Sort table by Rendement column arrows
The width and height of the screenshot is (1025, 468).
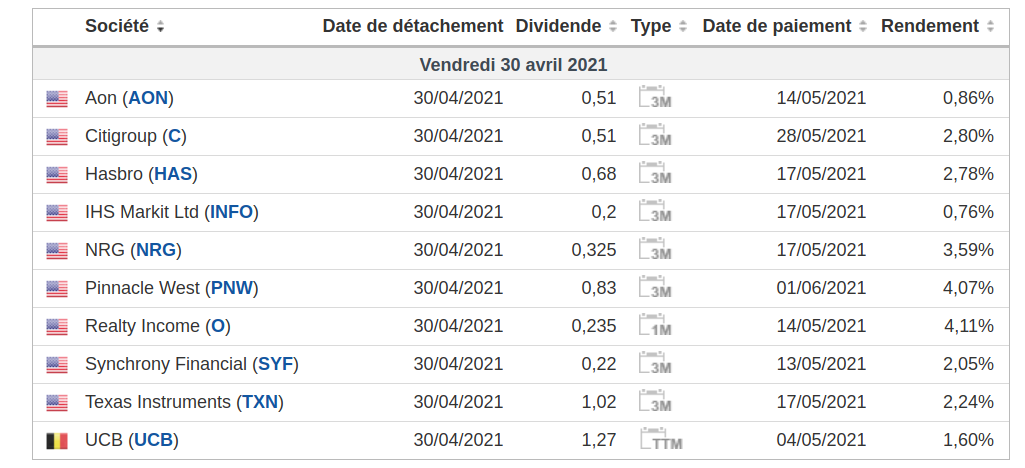pyautogui.click(x=990, y=27)
